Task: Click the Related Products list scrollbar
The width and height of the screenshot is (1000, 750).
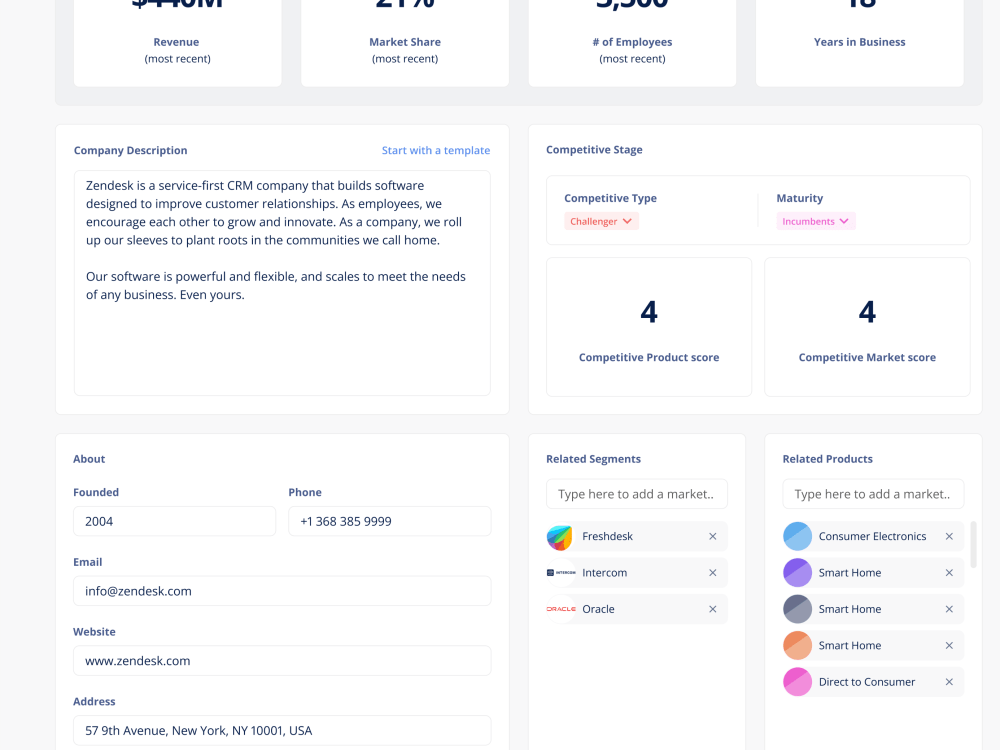Action: (973, 545)
